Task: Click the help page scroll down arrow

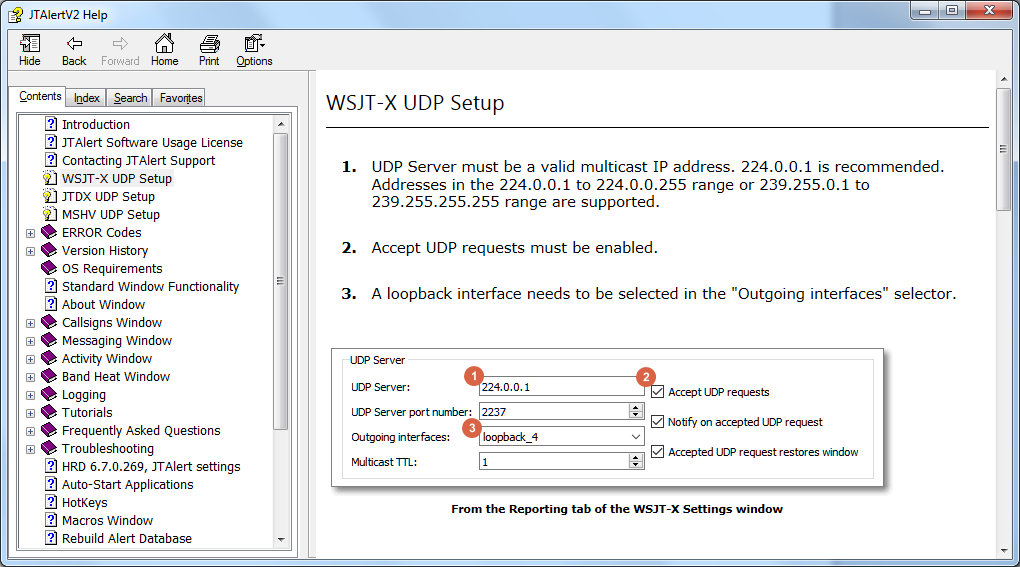Action: (x=1003, y=550)
